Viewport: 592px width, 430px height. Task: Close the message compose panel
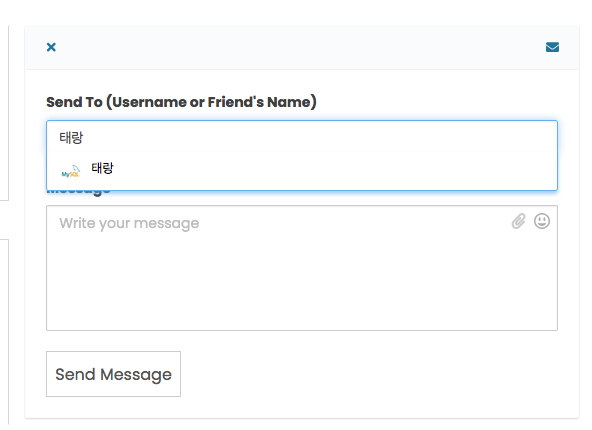51,47
